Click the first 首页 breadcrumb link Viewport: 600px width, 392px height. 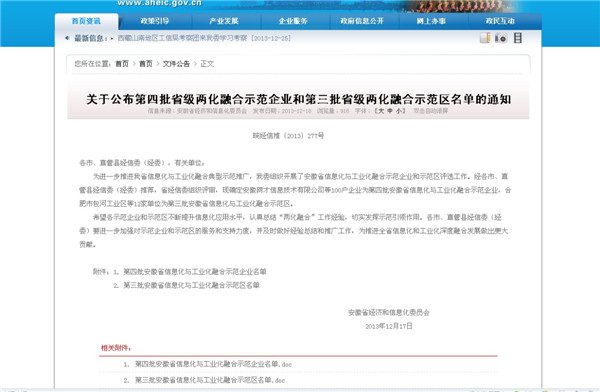[x=122, y=64]
